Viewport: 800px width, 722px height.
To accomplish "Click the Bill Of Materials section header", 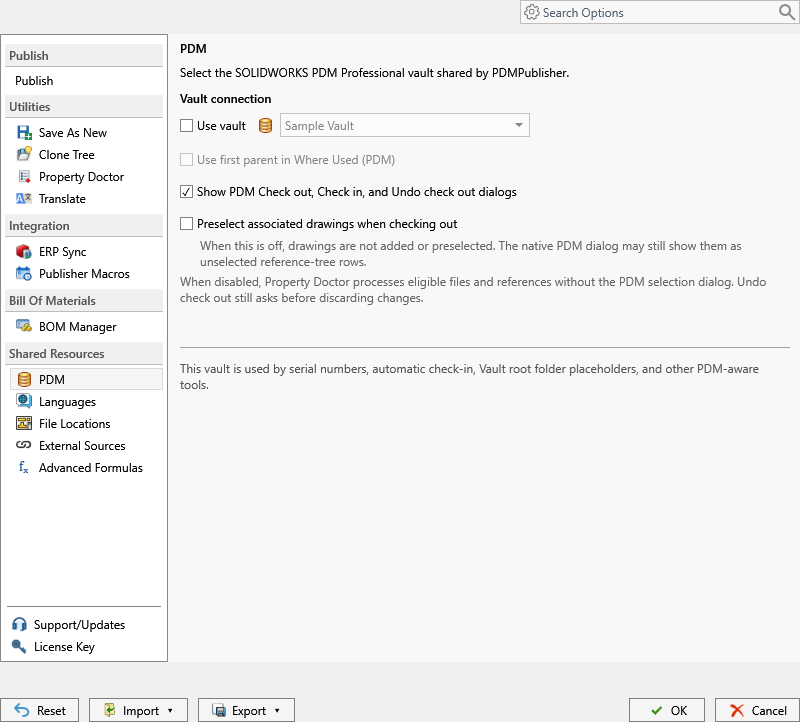I will [x=84, y=301].
